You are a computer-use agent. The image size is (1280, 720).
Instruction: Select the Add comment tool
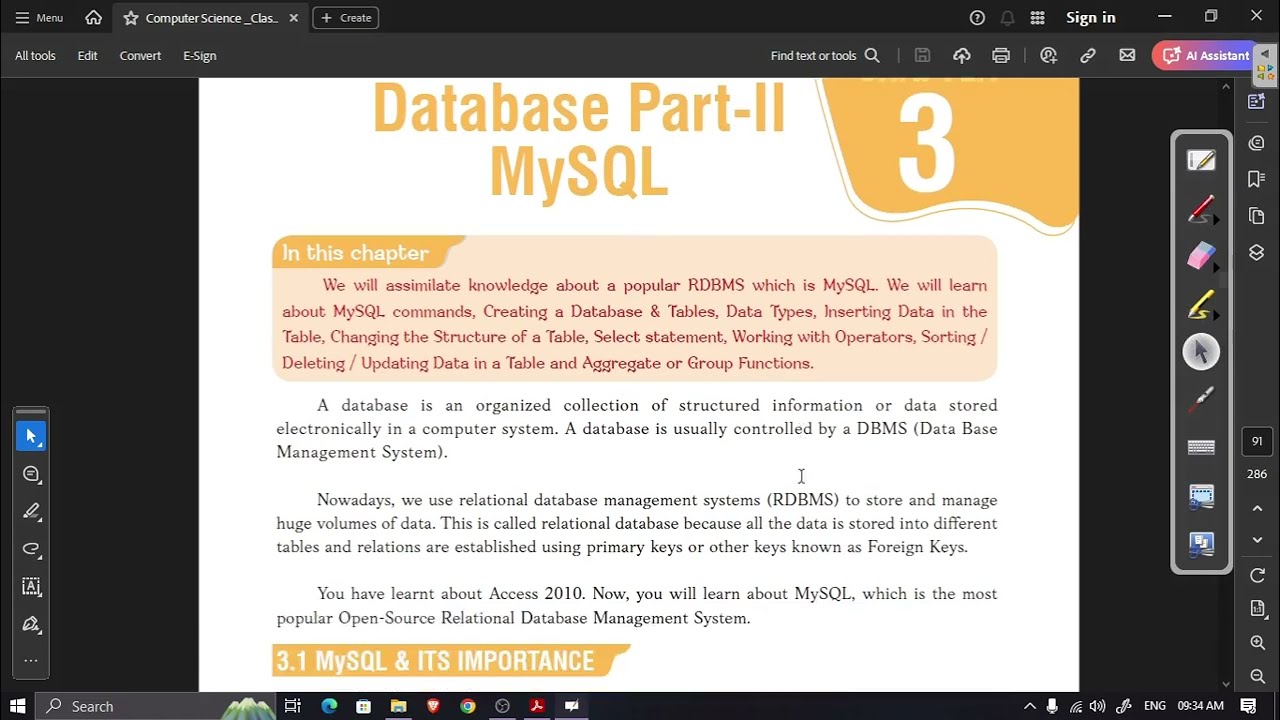pos(31,474)
